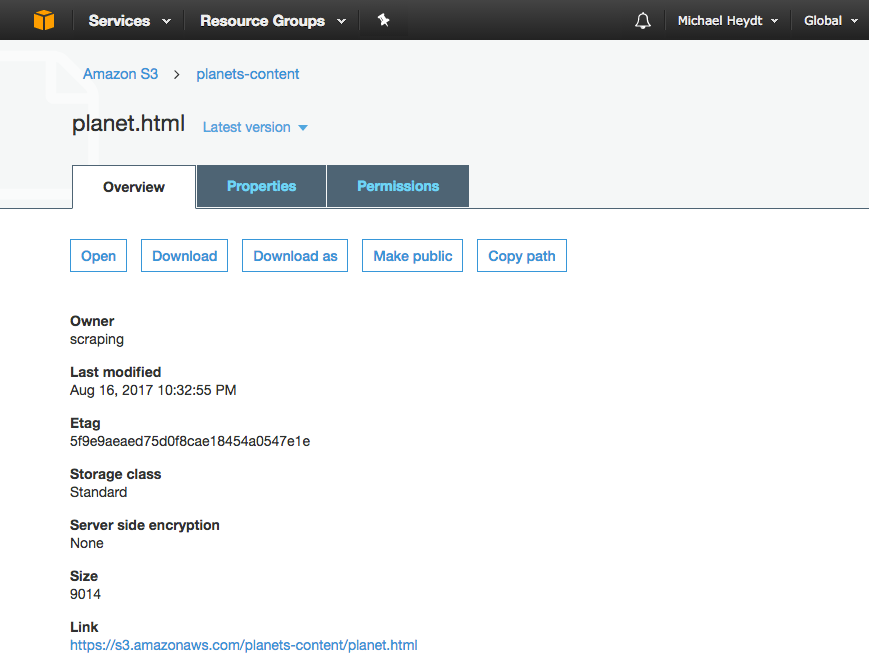Open the notifications bell icon
The width and height of the screenshot is (869, 671).
coord(642,21)
